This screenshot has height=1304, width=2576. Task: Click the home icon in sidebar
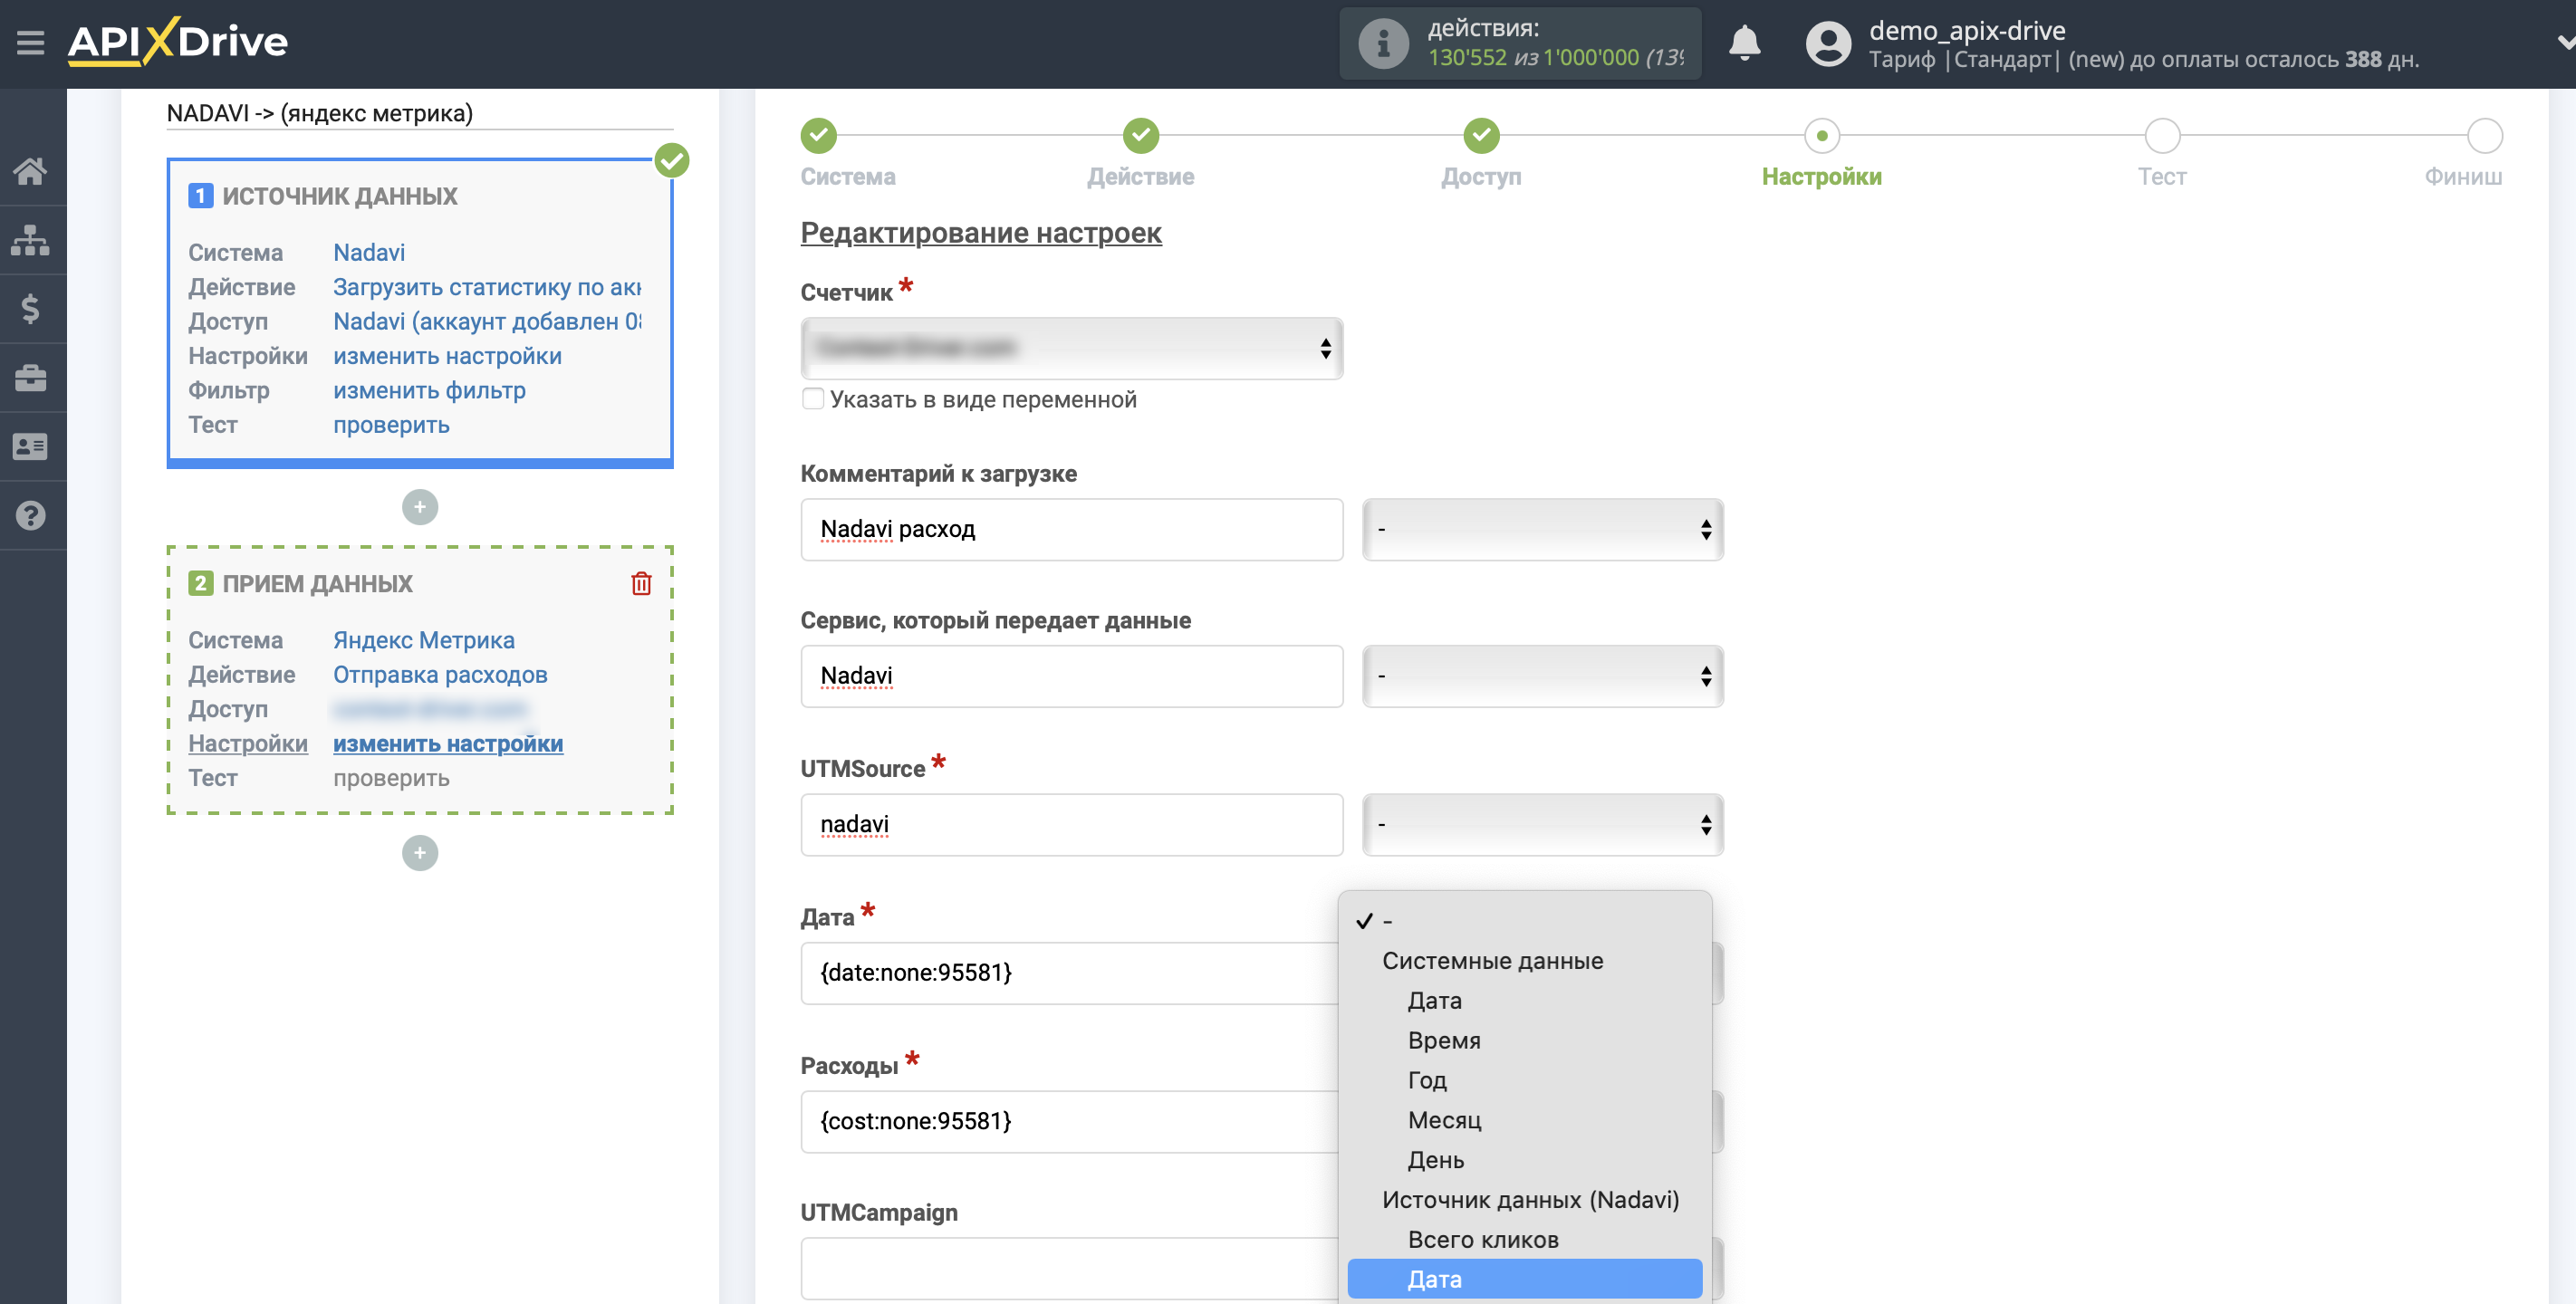[31, 171]
